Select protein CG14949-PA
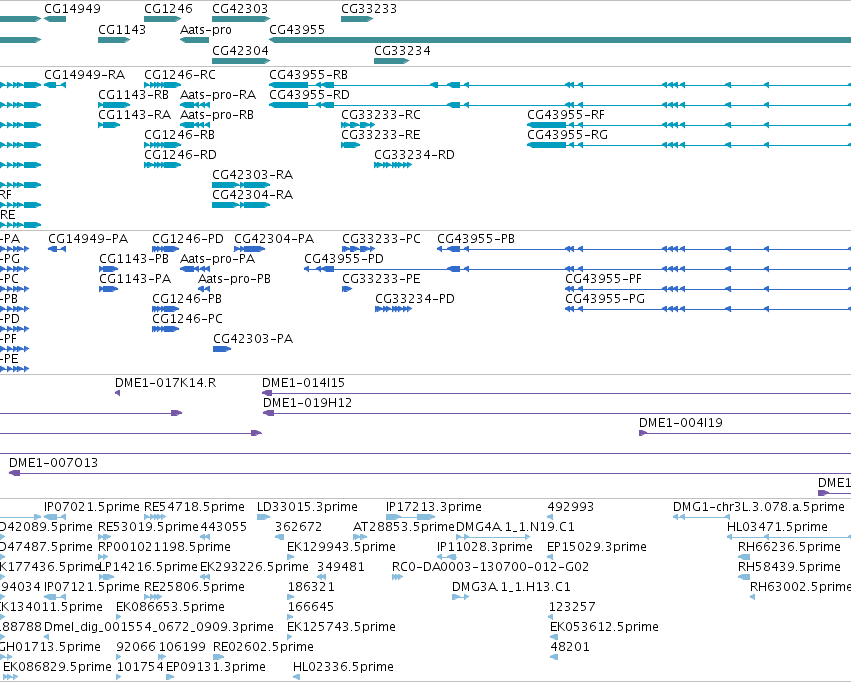This screenshot has width=851, height=682. (x=88, y=239)
